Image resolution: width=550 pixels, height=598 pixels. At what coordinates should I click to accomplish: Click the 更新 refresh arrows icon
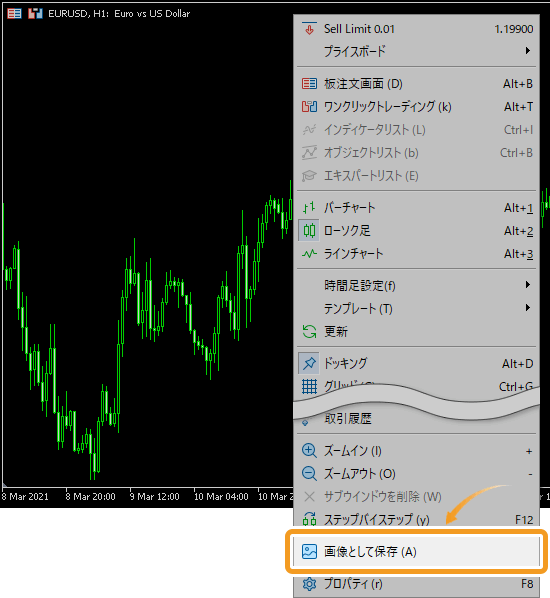[309, 331]
